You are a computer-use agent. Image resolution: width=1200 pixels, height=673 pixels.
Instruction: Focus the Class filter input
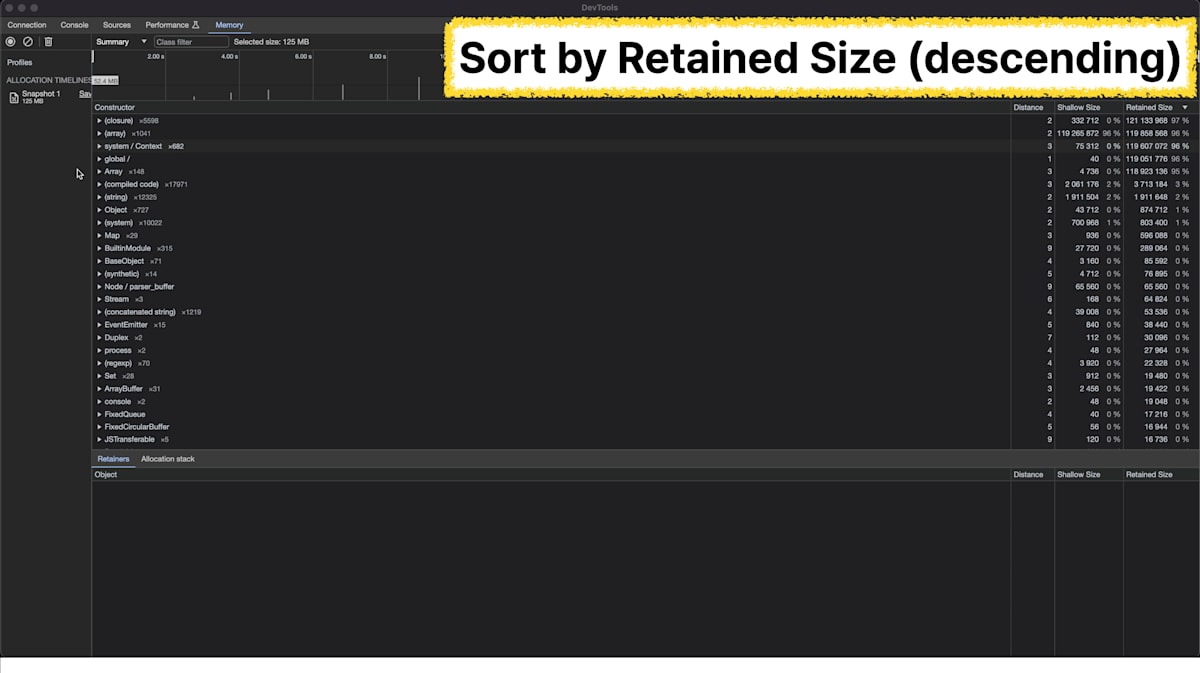[191, 42]
